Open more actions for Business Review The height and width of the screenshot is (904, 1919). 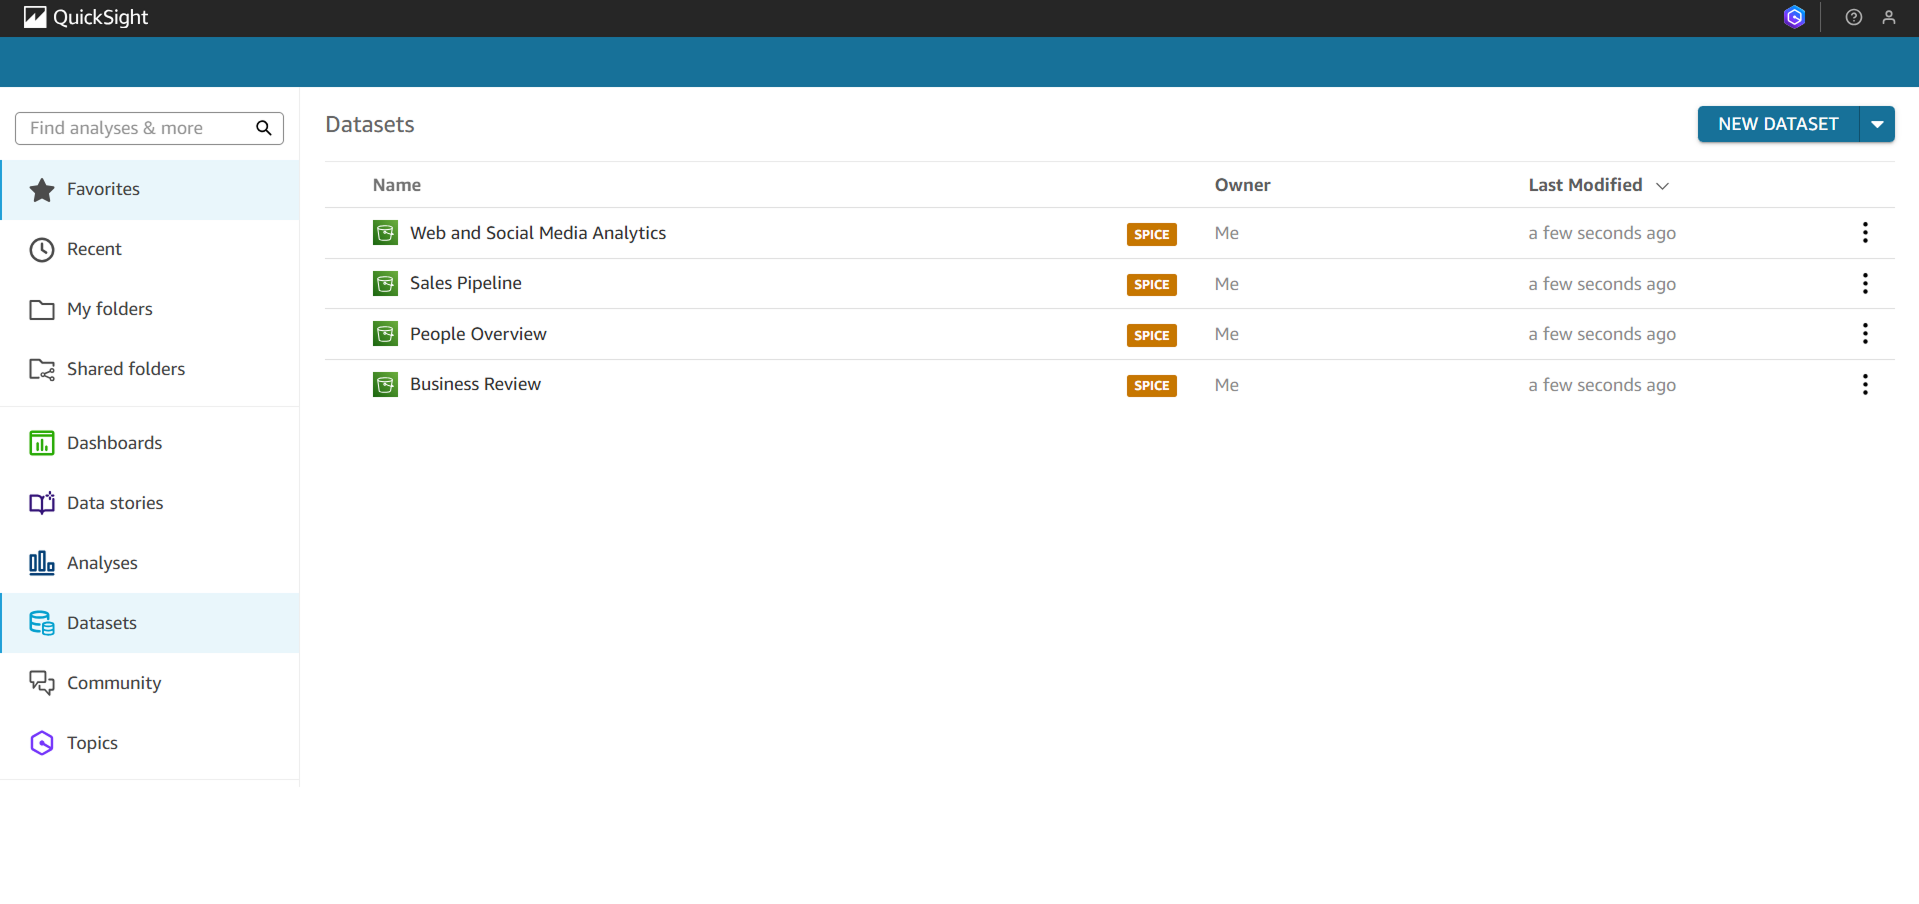(x=1865, y=385)
